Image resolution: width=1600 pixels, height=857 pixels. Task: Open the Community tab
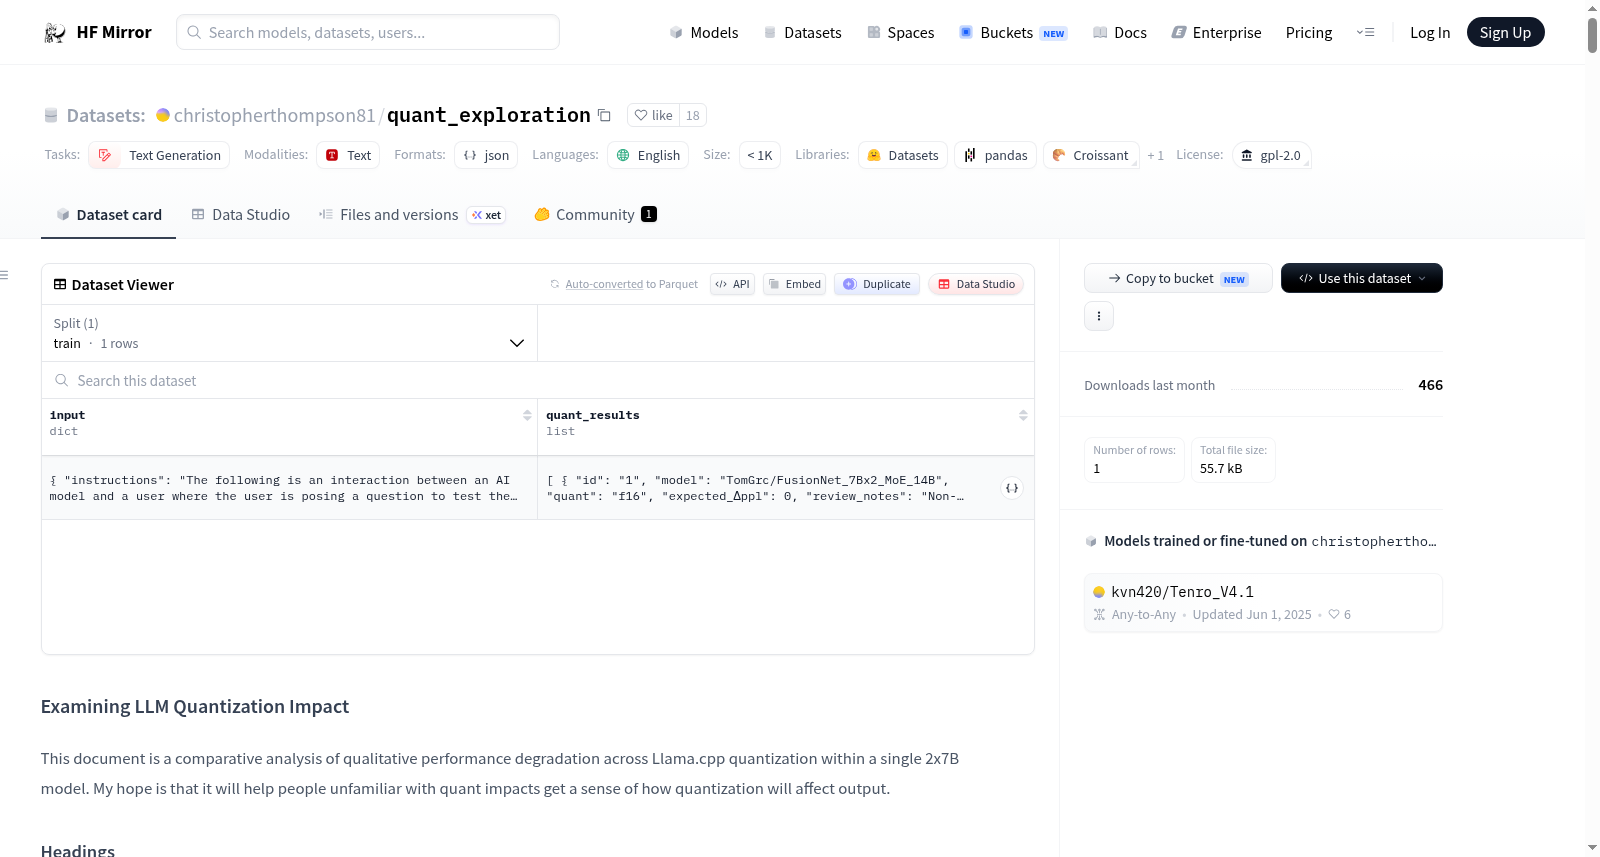pos(596,214)
